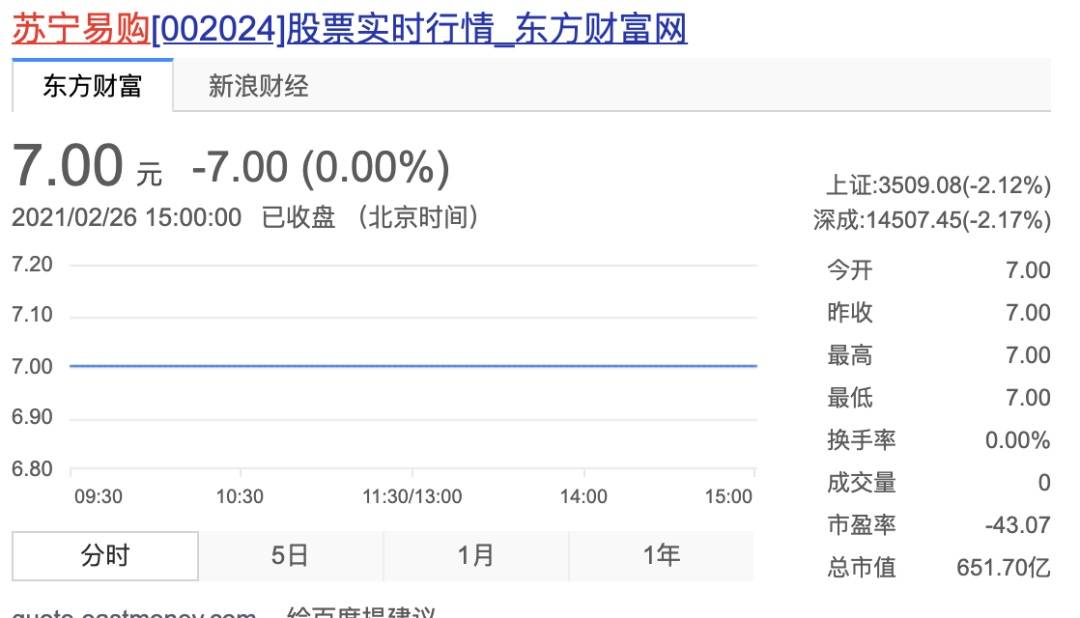Click the 6.80 y-axis label
The image size is (1080, 618).
pyautogui.click(x=32, y=469)
